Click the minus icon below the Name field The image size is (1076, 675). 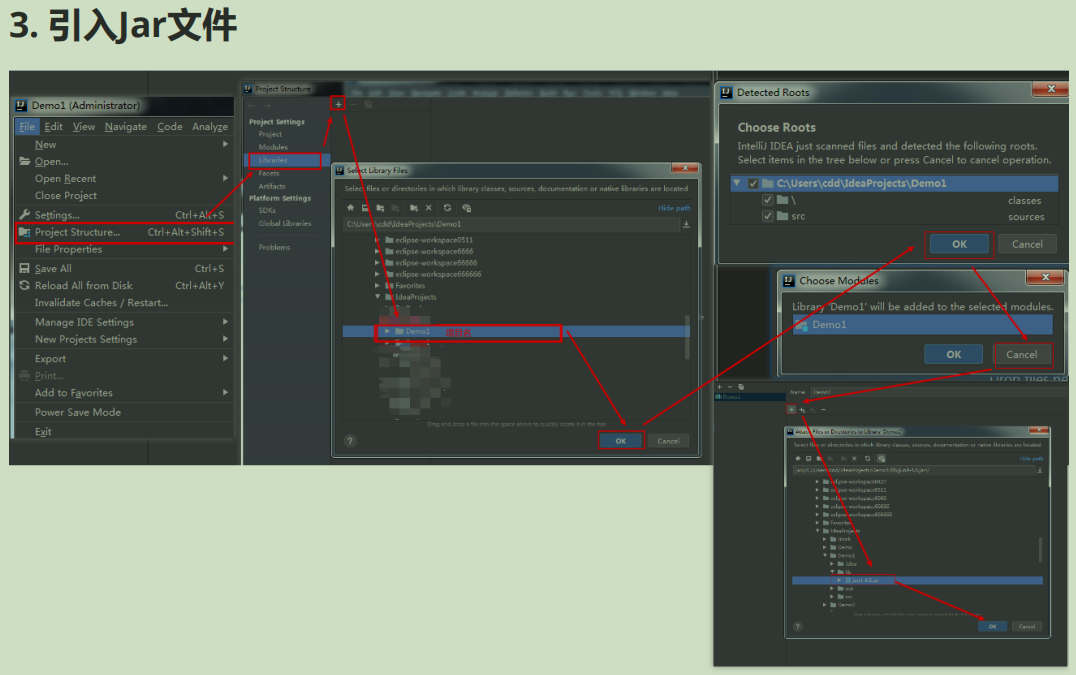pyautogui.click(x=823, y=410)
